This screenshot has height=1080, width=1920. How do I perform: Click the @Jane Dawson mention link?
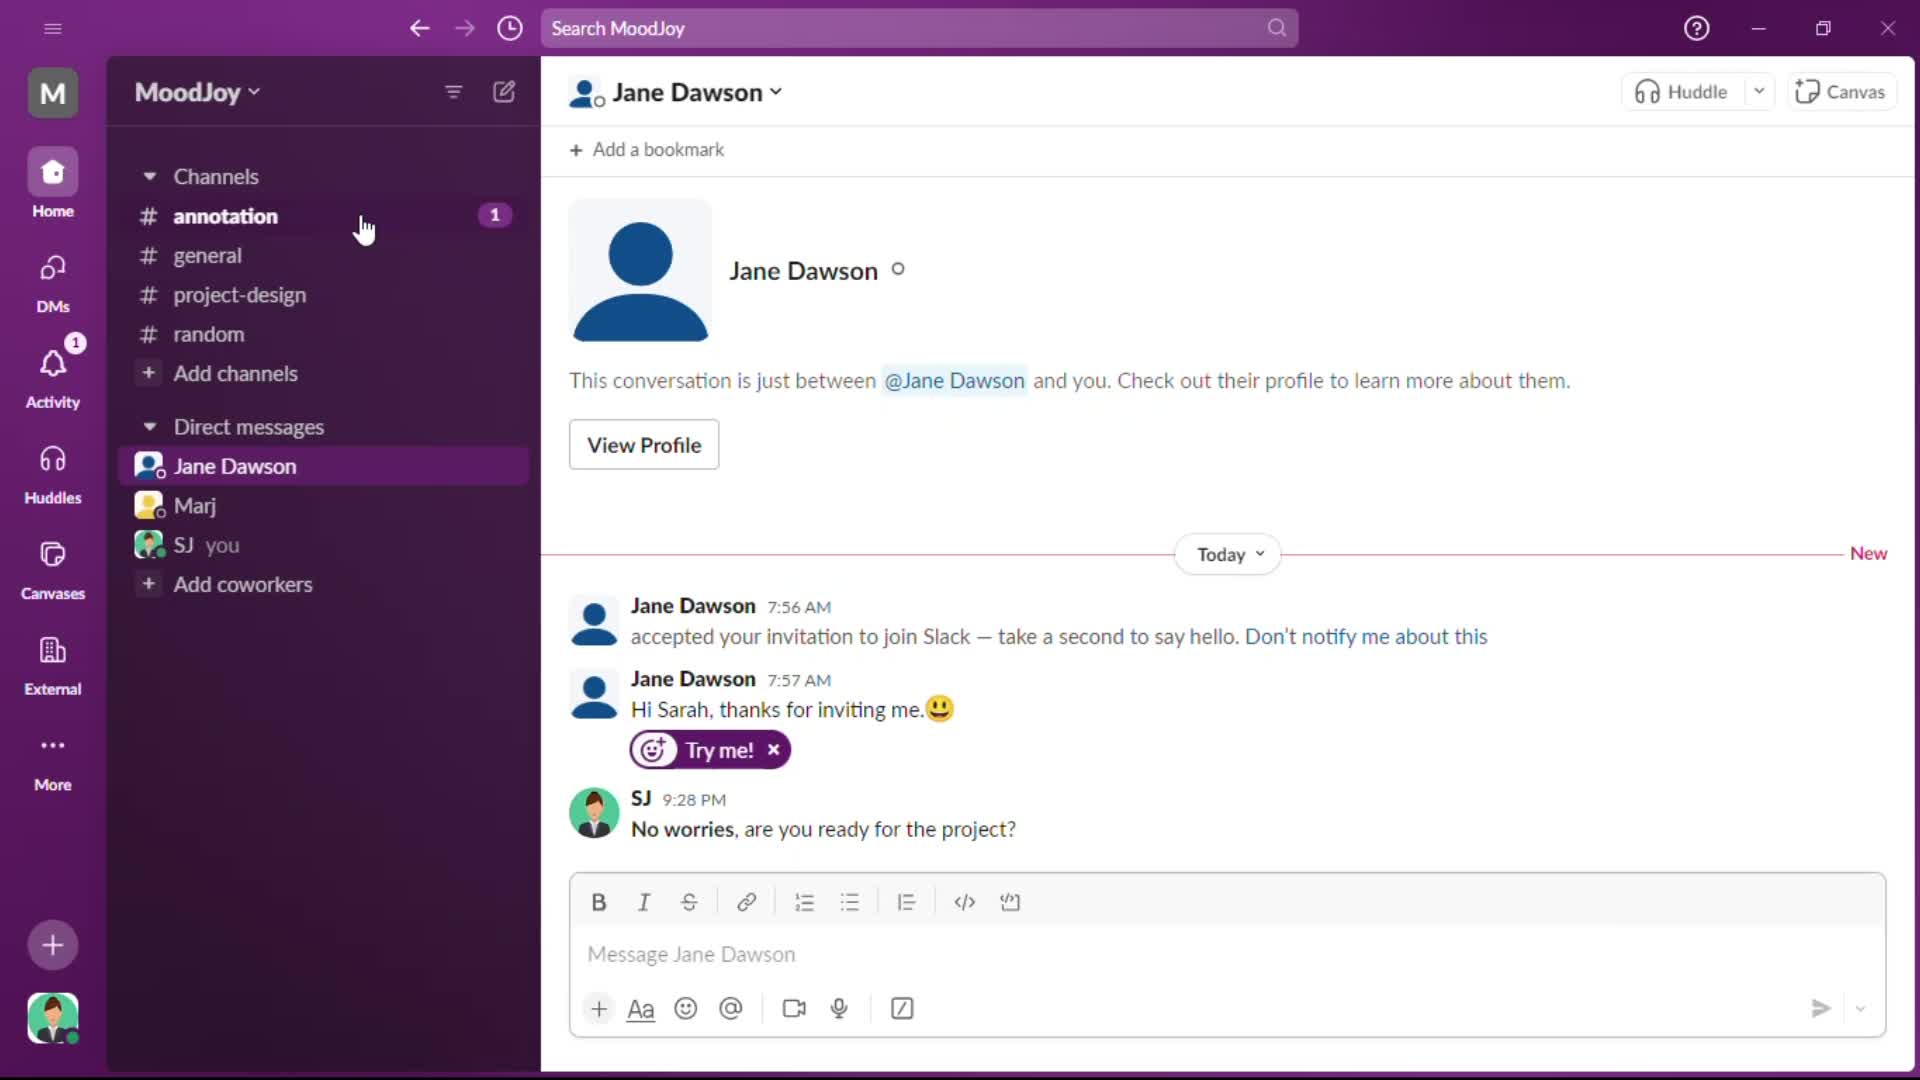click(x=954, y=381)
